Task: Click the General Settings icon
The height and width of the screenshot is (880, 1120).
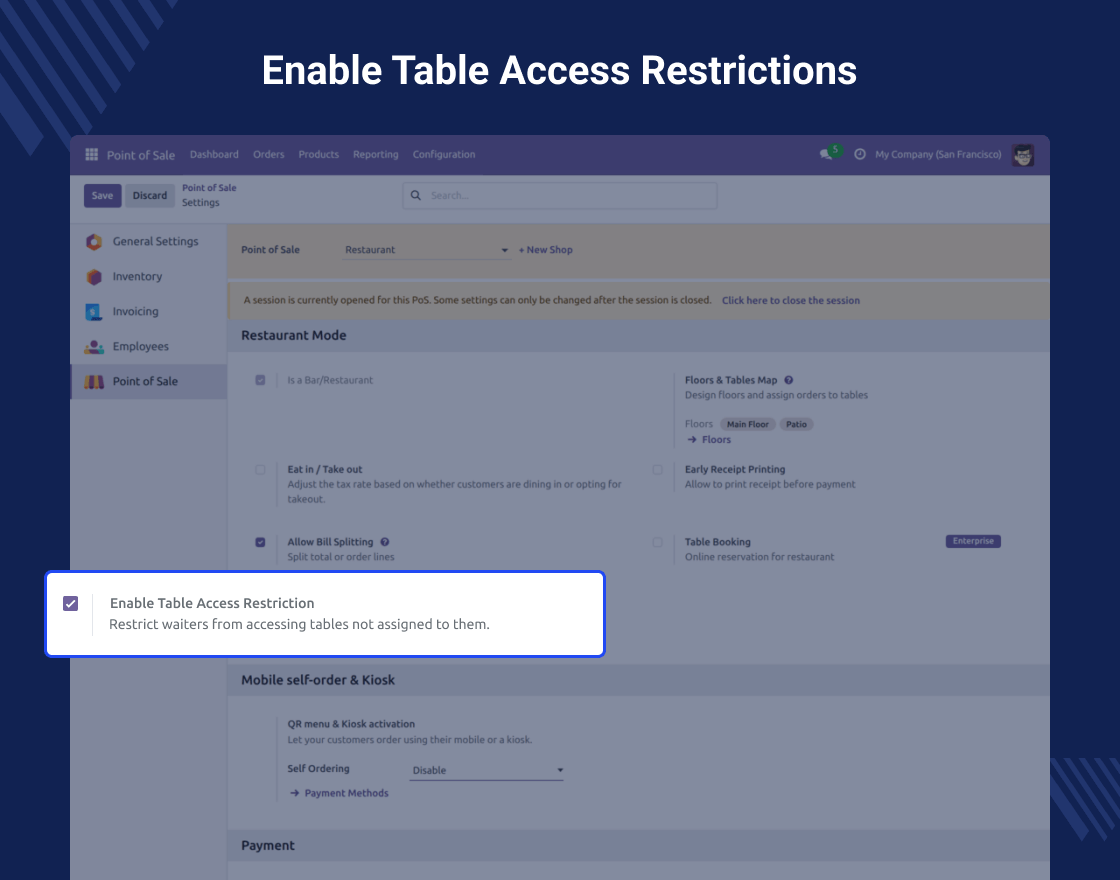Action: point(94,241)
